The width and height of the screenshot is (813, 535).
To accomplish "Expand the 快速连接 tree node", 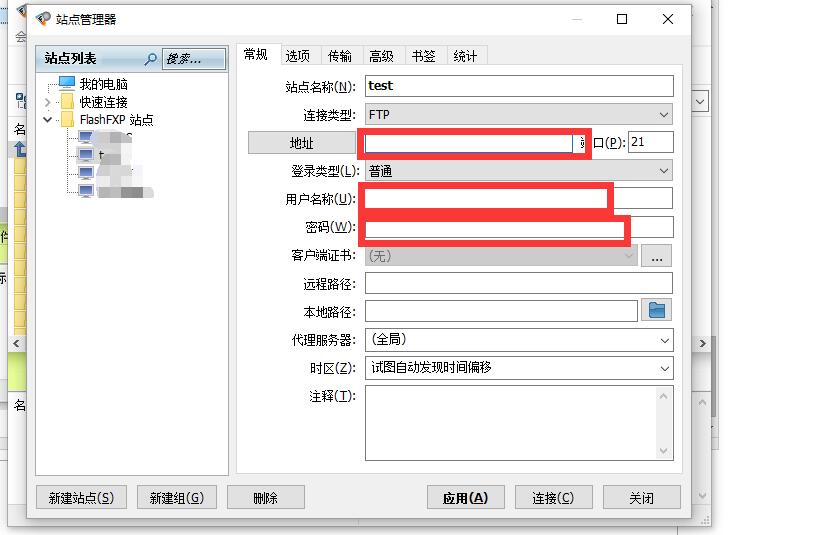I will point(48,102).
